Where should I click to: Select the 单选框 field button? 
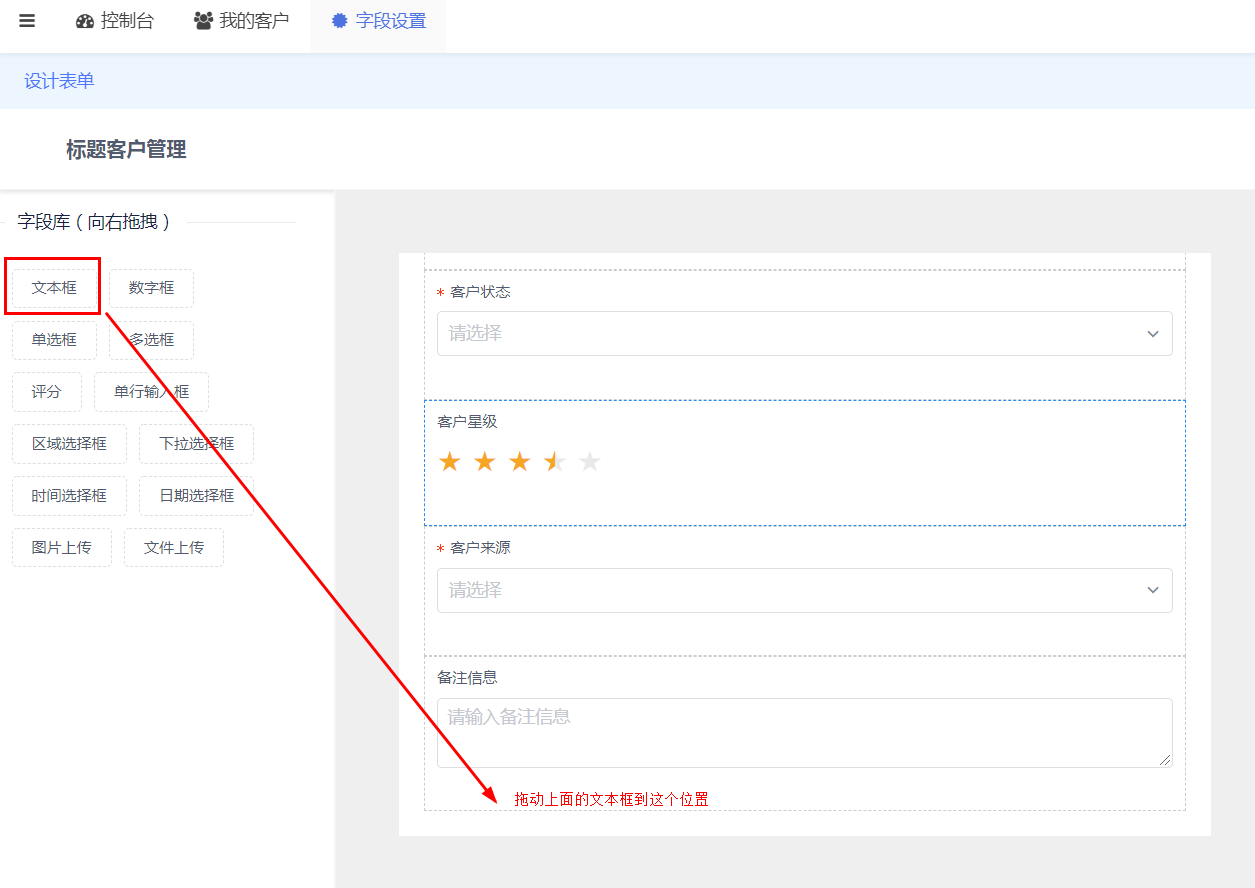pos(54,340)
